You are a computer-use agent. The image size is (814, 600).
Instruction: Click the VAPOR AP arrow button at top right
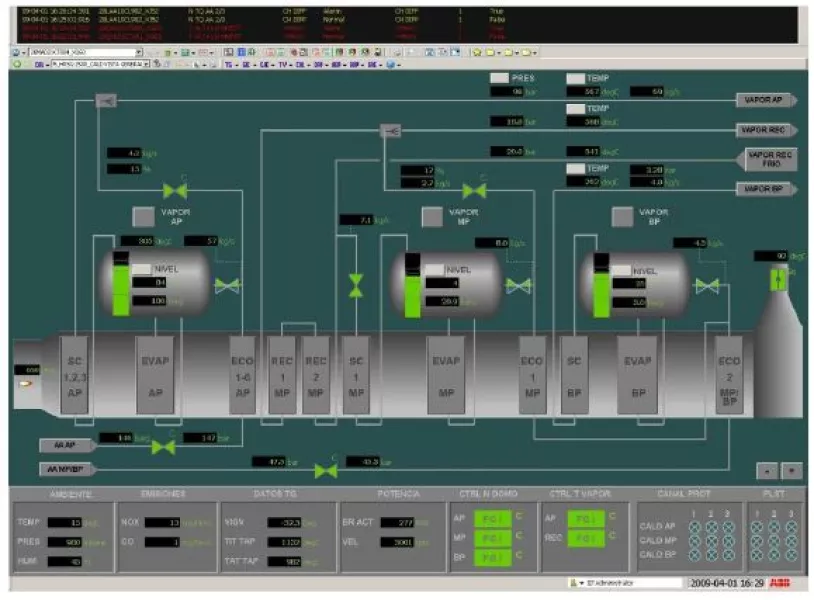[x=767, y=100]
